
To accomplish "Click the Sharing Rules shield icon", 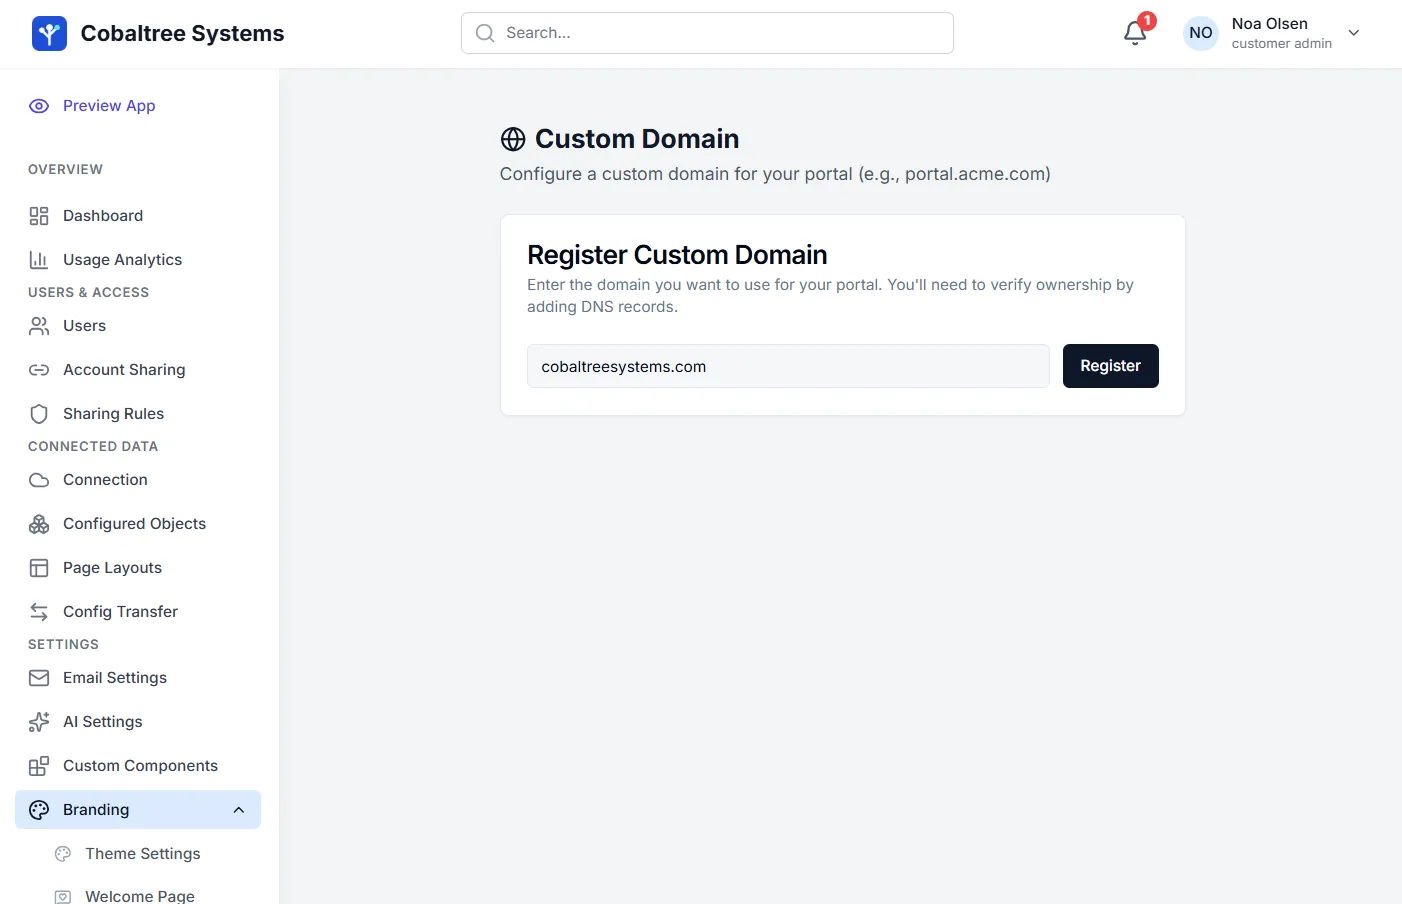I will [39, 414].
